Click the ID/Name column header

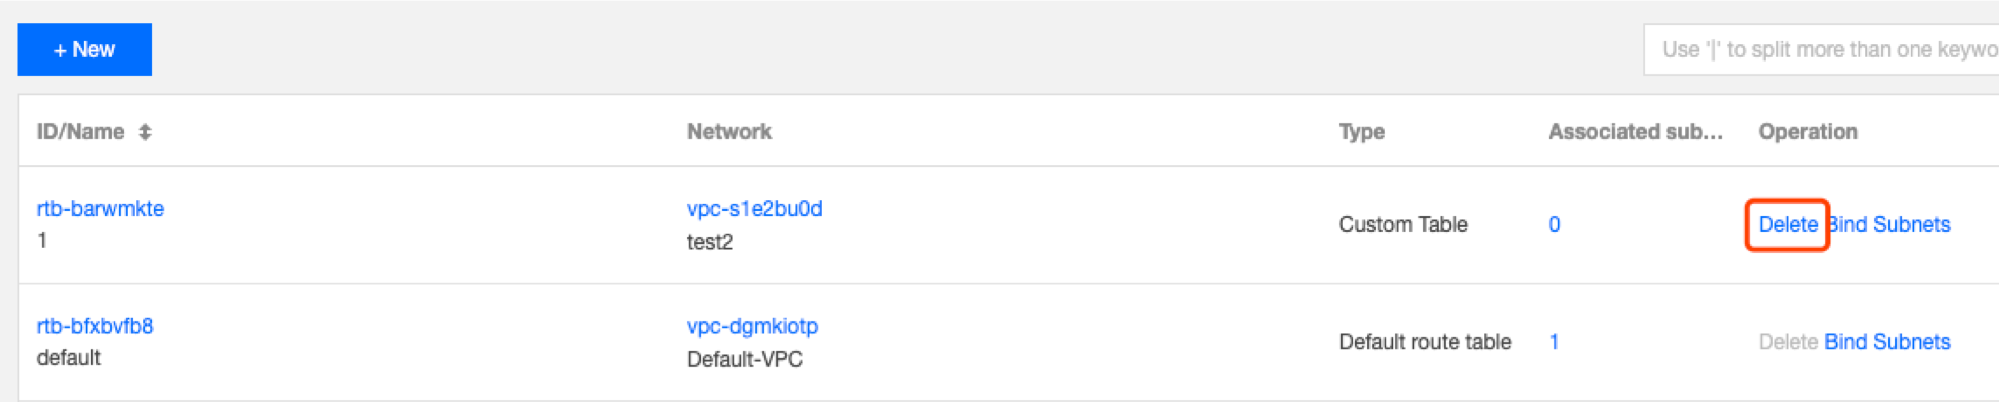click(x=81, y=132)
